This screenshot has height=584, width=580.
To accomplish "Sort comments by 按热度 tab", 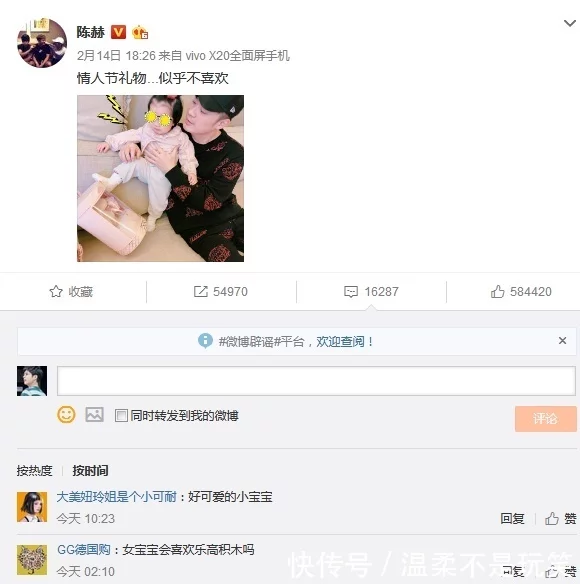I will (x=34, y=471).
